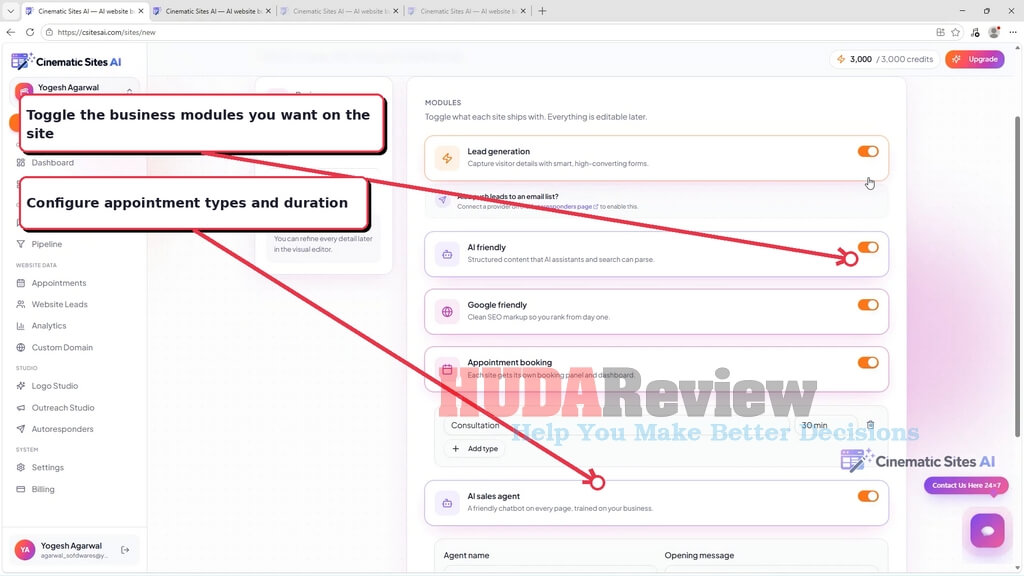Click the Cinematic Sites AI logo

pos(66,61)
